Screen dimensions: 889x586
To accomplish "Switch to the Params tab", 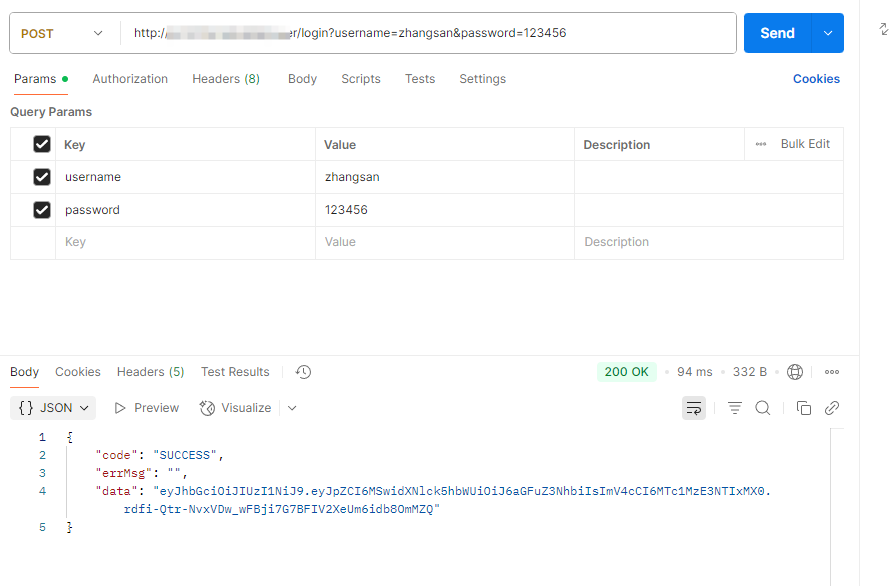I will 40,79.
